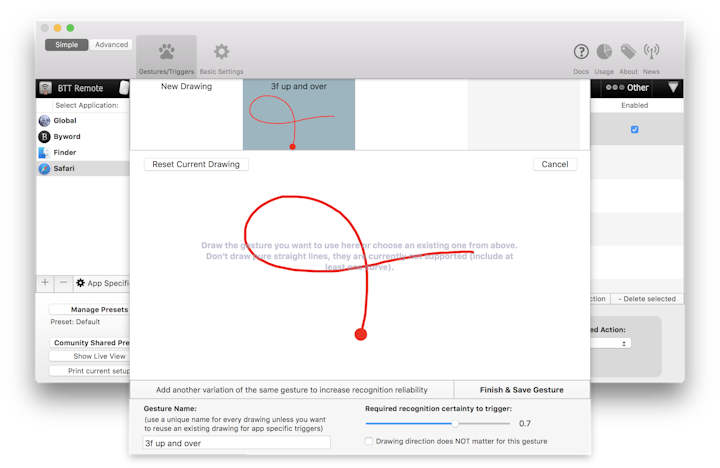Switch to Advanced mode
Screen dimensions: 720x468
pos(111,44)
